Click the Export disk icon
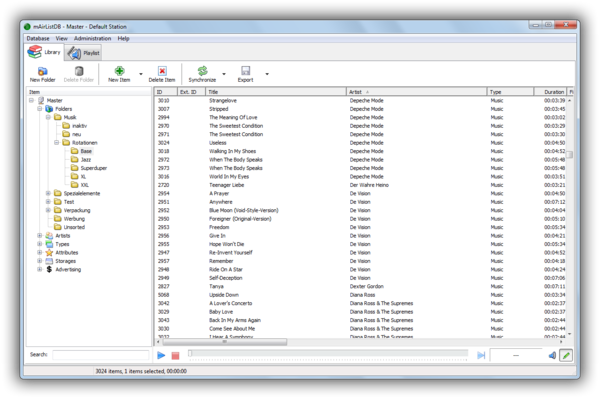The height and width of the screenshot is (399, 600). click(x=245, y=71)
